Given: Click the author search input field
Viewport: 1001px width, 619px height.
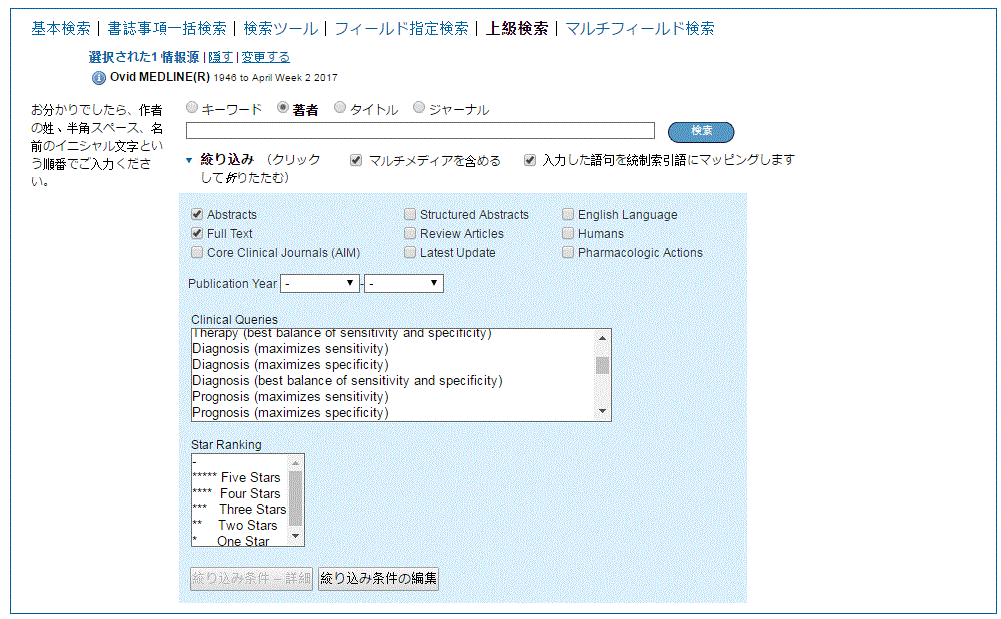Looking at the screenshot, I should point(420,131).
